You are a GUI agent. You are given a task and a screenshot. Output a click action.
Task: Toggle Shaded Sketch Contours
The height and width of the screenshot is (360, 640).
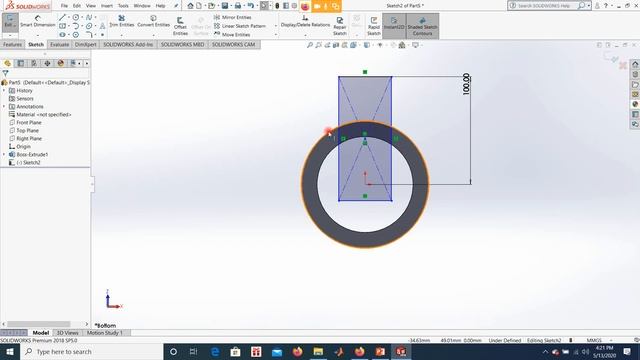422,26
